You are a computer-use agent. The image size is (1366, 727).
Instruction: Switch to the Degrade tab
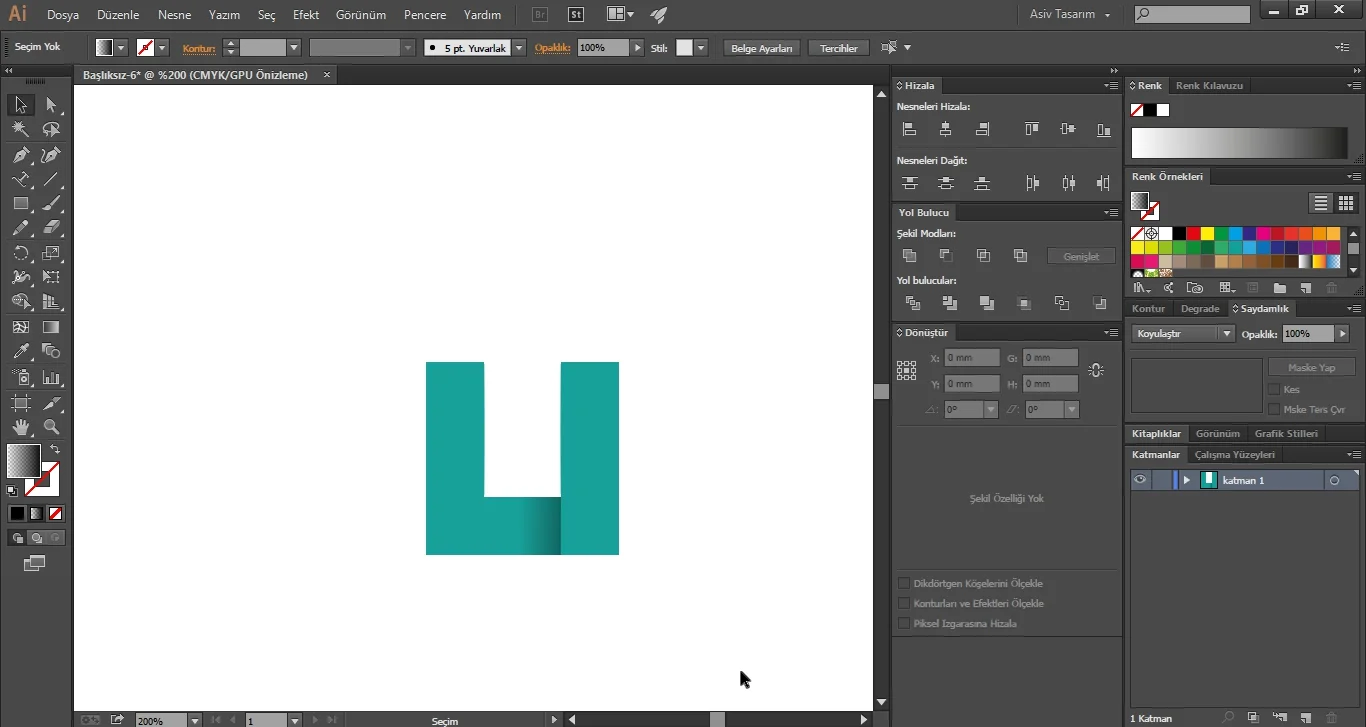[x=1200, y=309]
